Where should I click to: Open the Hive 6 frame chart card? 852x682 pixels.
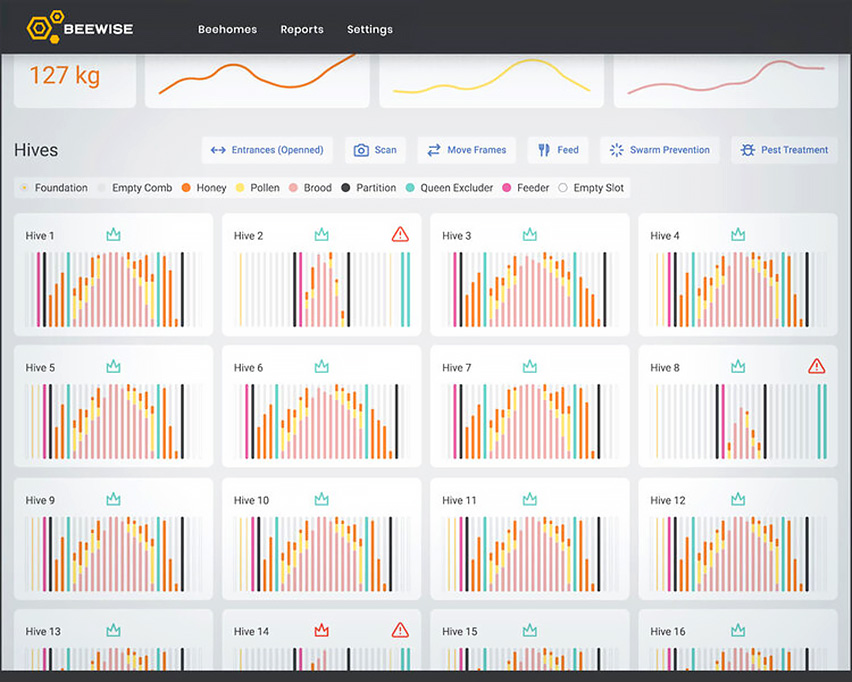(322, 406)
